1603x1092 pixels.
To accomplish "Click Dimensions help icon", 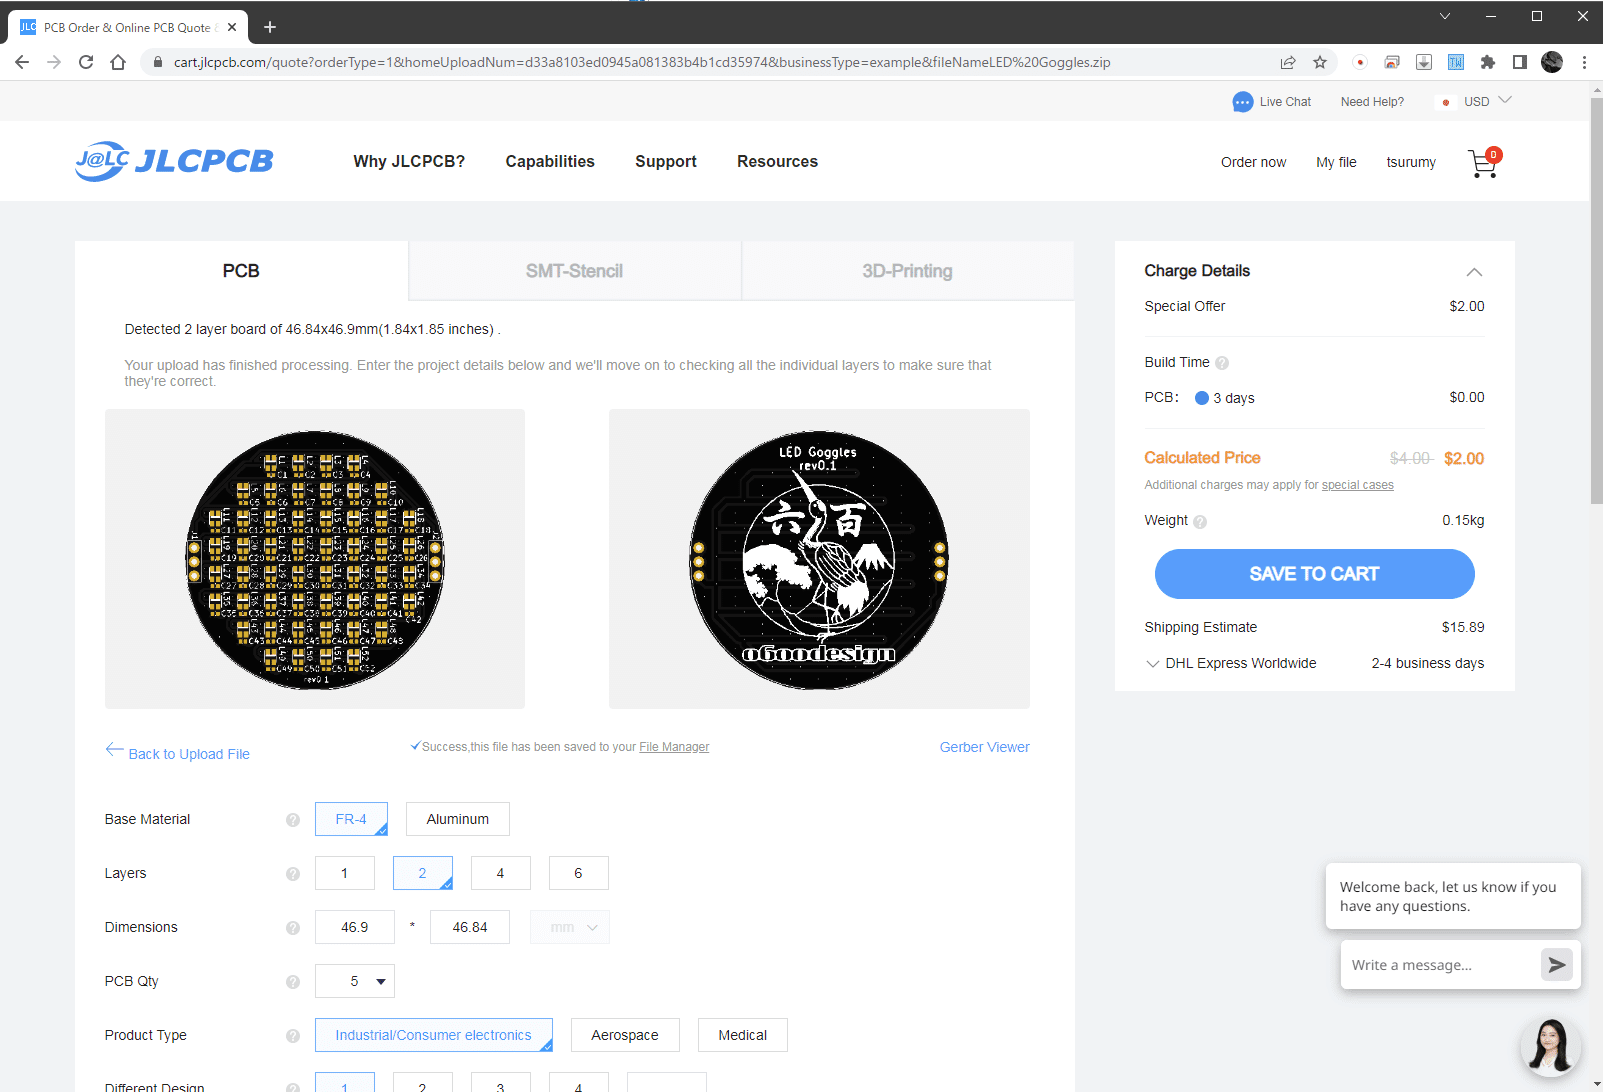I will coord(293,928).
